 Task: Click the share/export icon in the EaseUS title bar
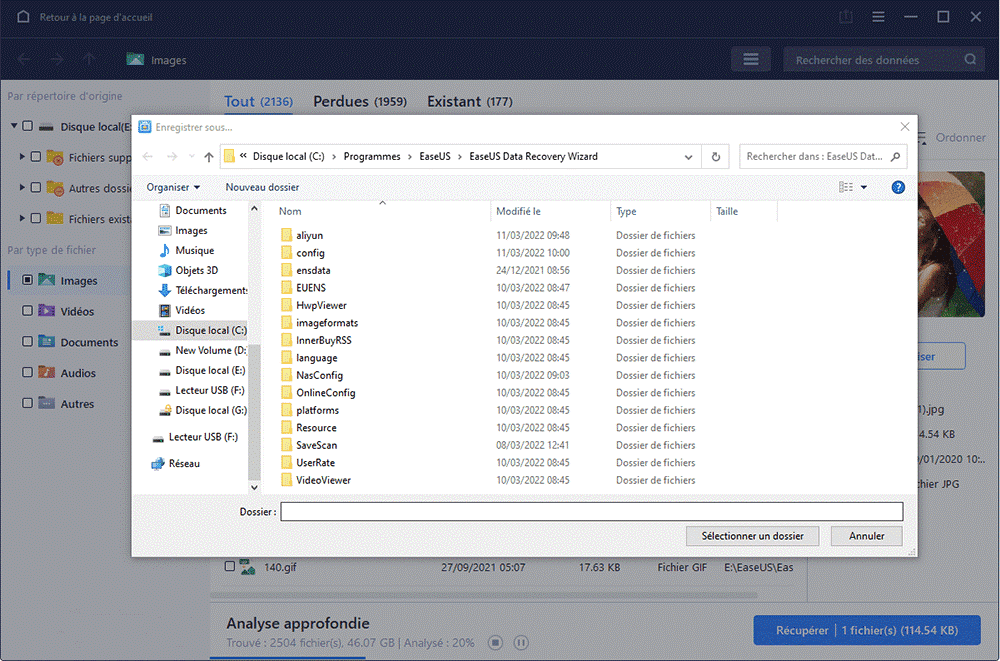pyautogui.click(x=846, y=17)
